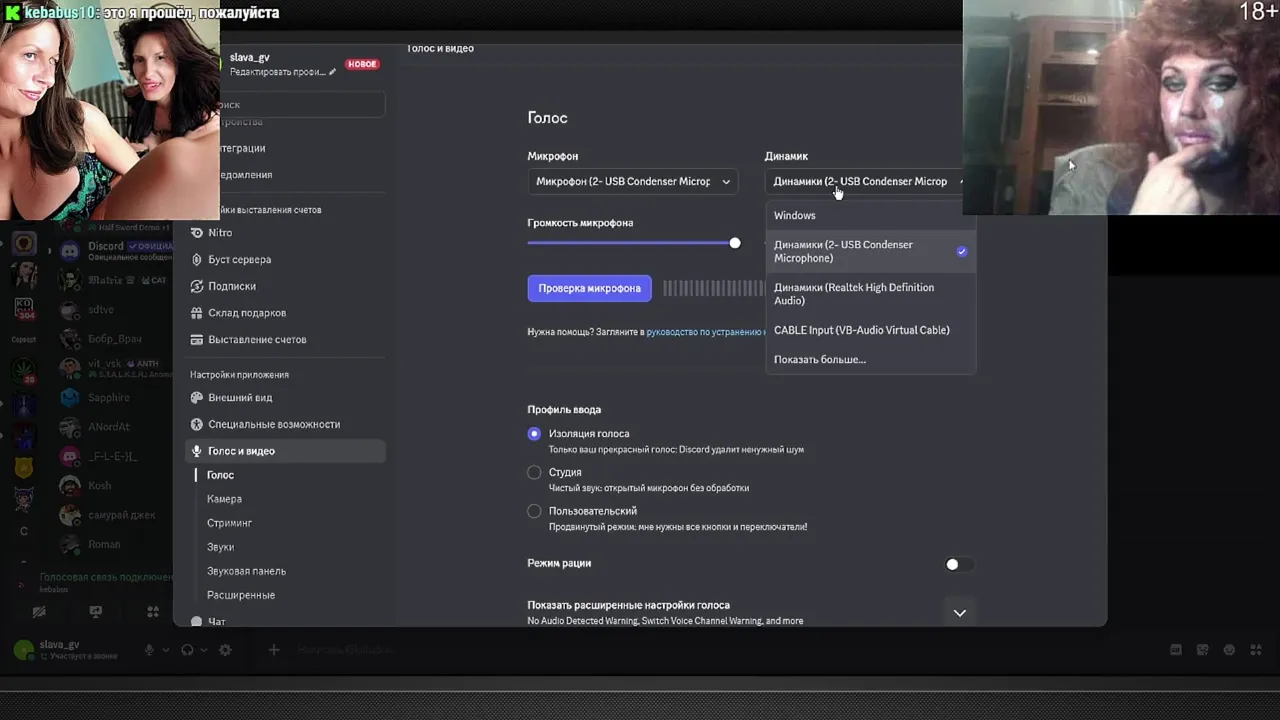Click the Проверка микрофона button
The width and height of the screenshot is (1280, 720).
(x=589, y=288)
